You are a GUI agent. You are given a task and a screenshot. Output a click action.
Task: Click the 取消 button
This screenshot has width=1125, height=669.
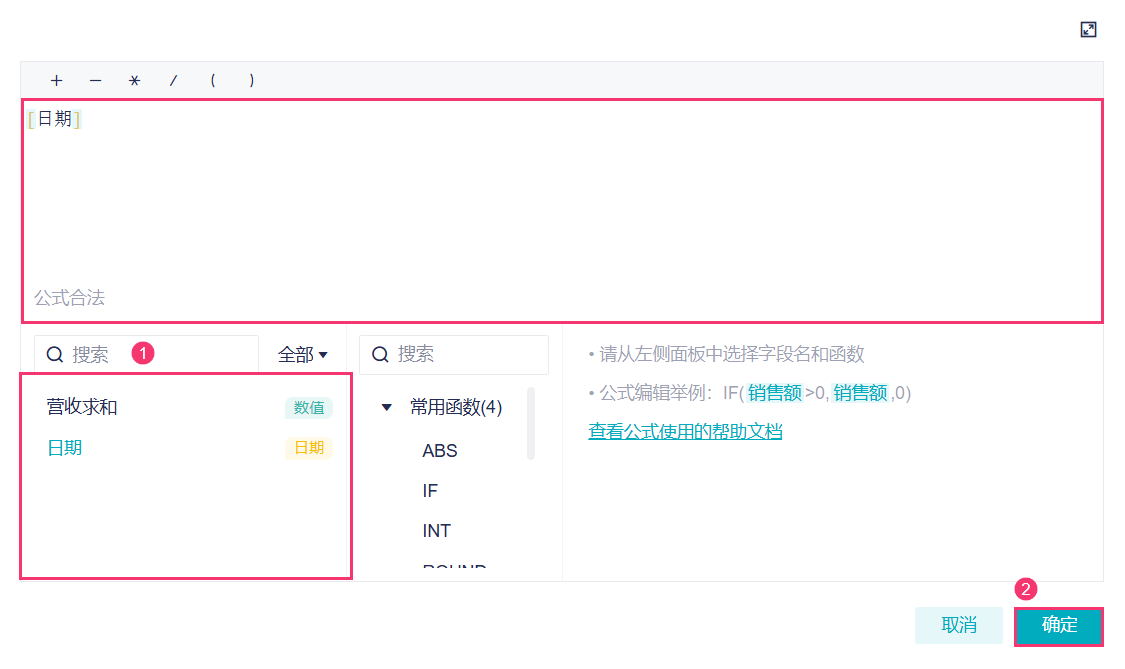(959, 625)
